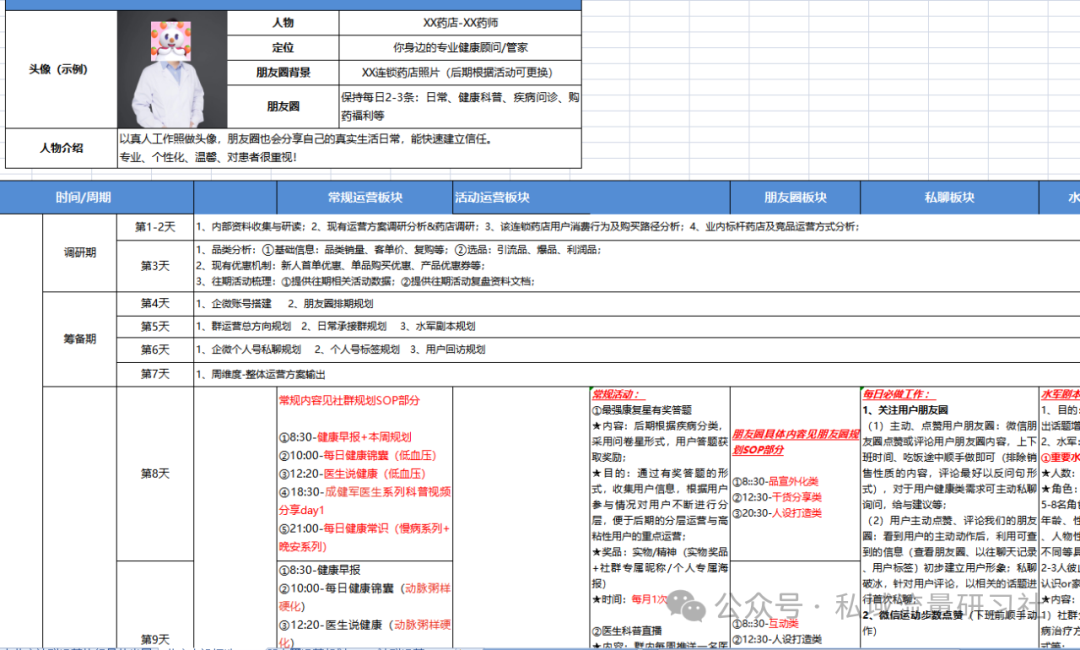Click the line '②10:00-每日健康锦囊（低血压）'

coord(357,455)
